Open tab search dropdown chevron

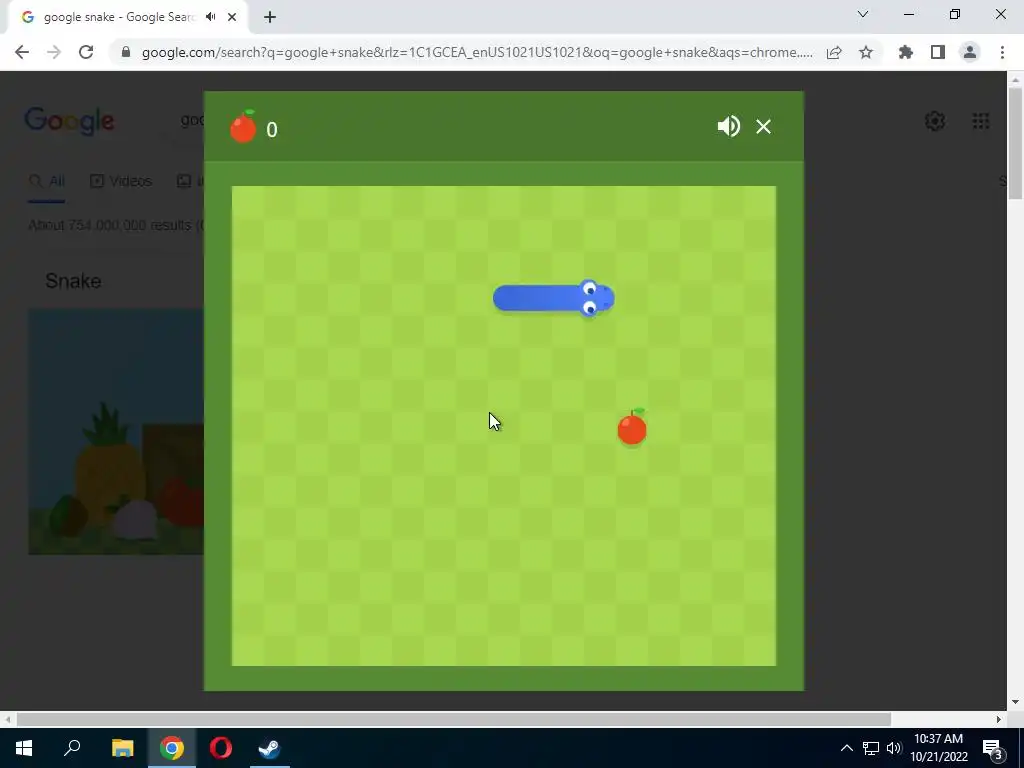tap(863, 14)
